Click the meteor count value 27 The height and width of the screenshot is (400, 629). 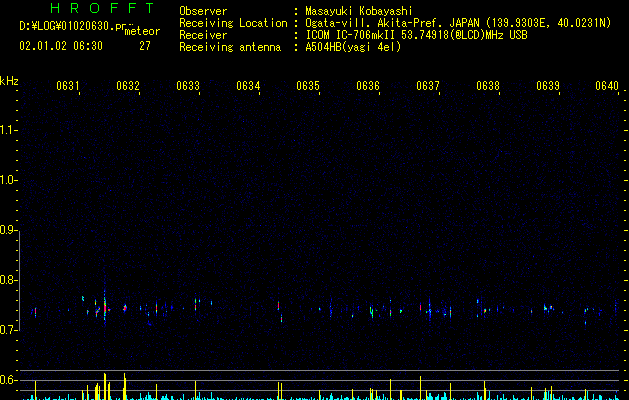click(145, 46)
